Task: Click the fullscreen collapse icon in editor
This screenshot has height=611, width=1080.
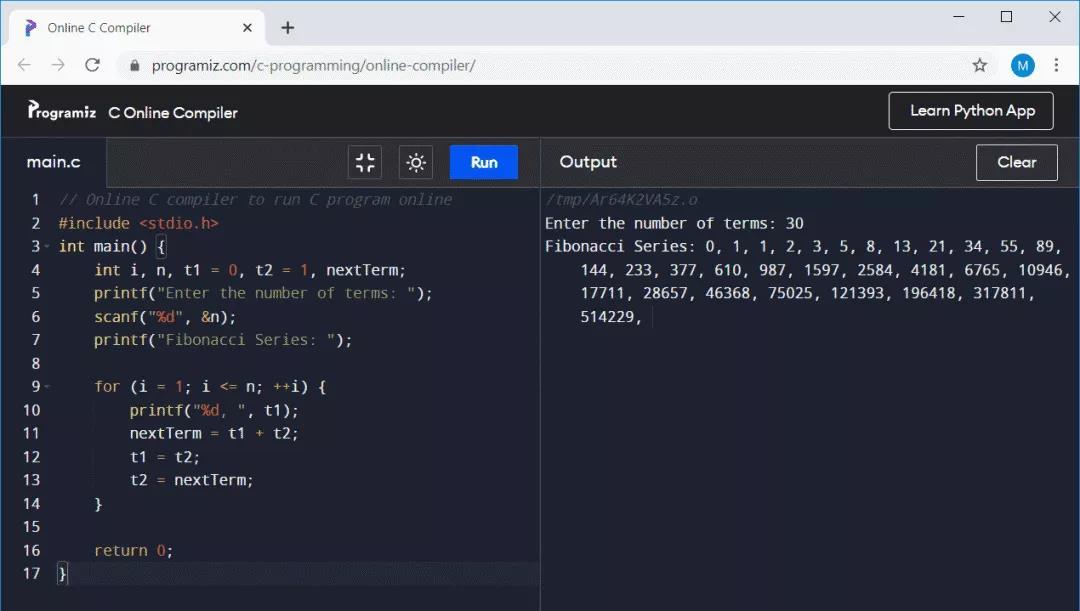Action: click(x=365, y=163)
